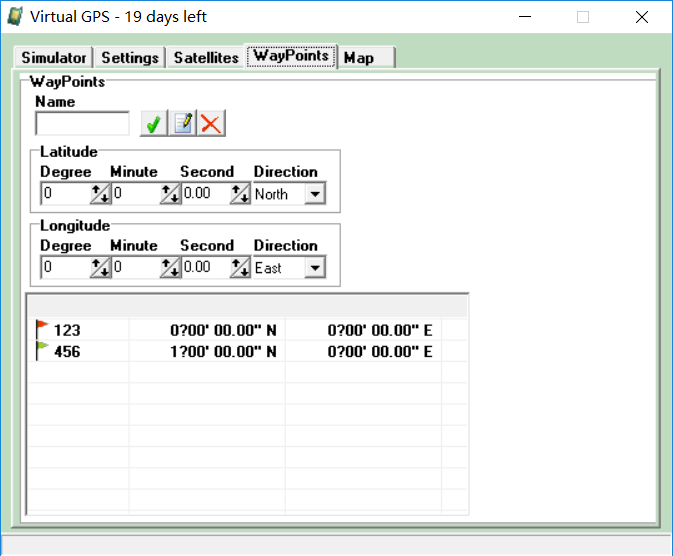673x556 pixels.
Task: Minimize the Virtual GPS window
Action: point(524,17)
